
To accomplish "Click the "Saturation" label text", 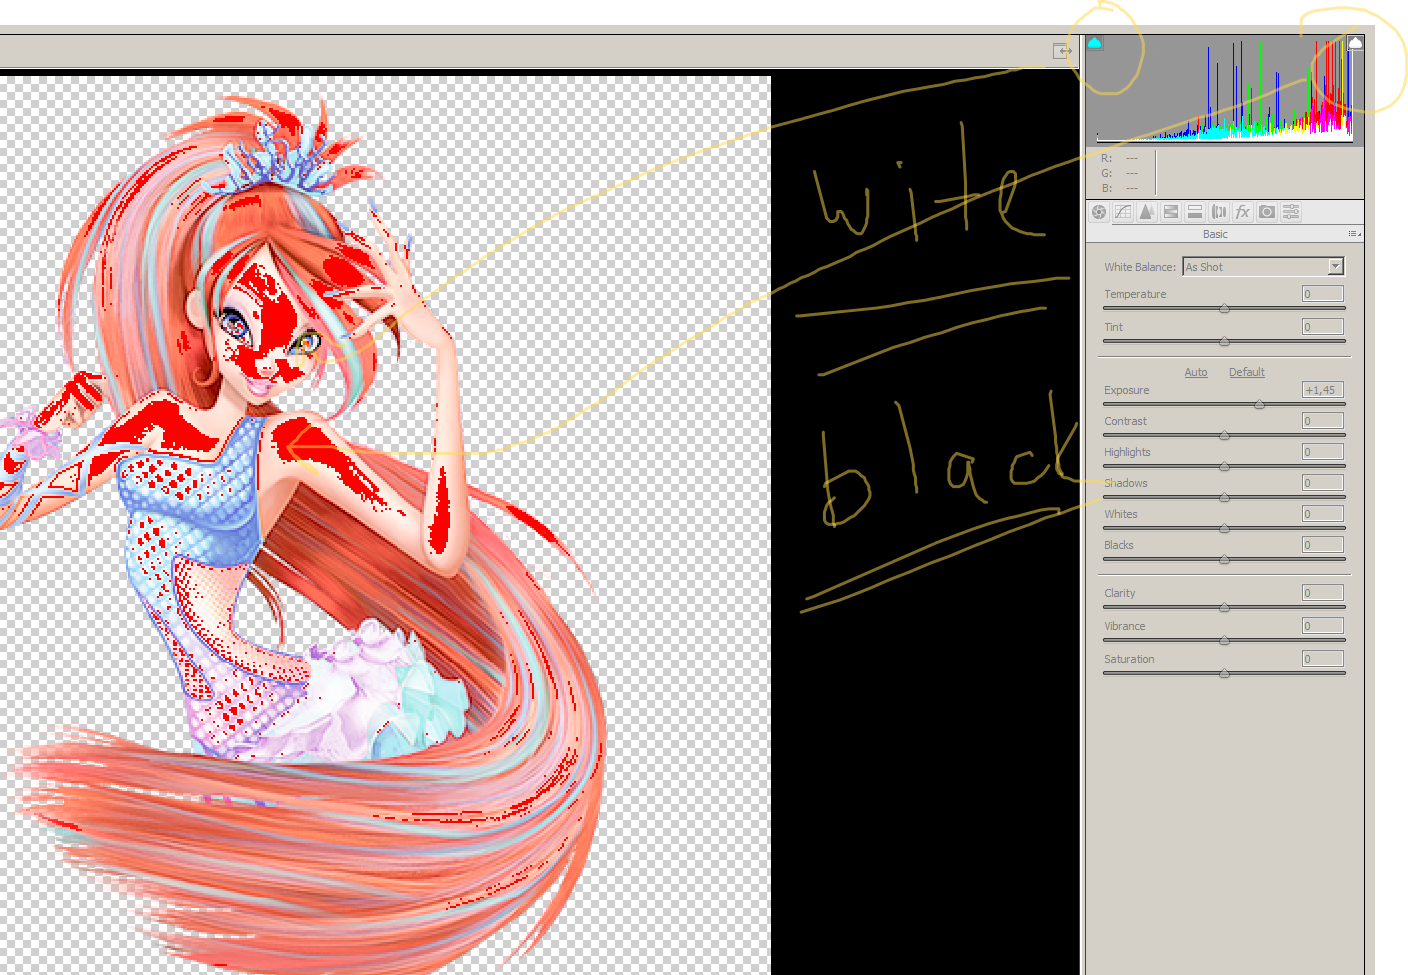I will 1129,659.
